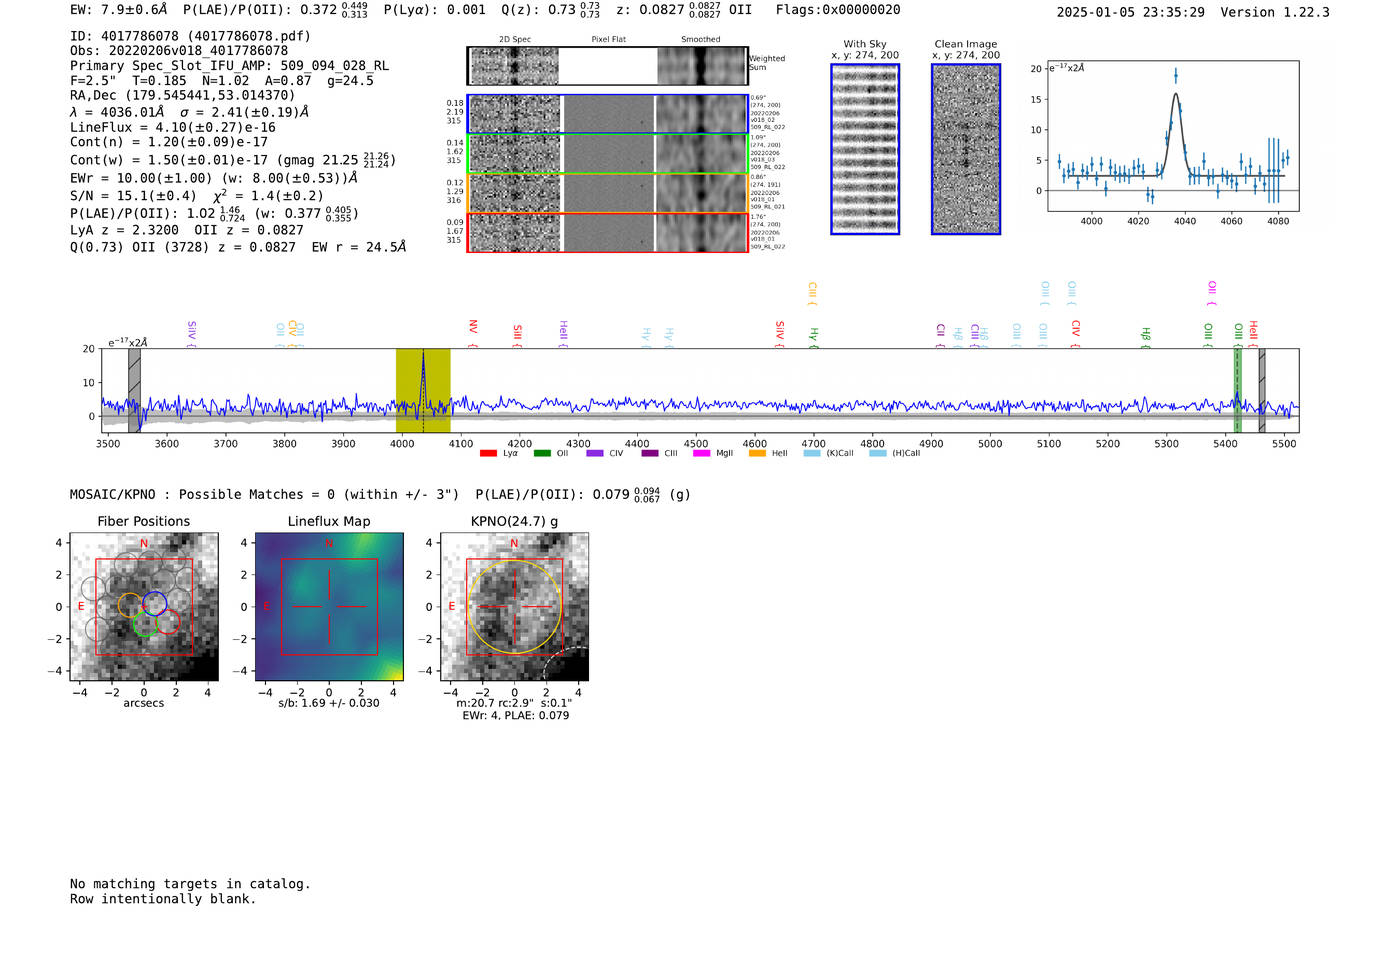Click the red CIV line label near 5140Å

pyautogui.click(x=1076, y=334)
